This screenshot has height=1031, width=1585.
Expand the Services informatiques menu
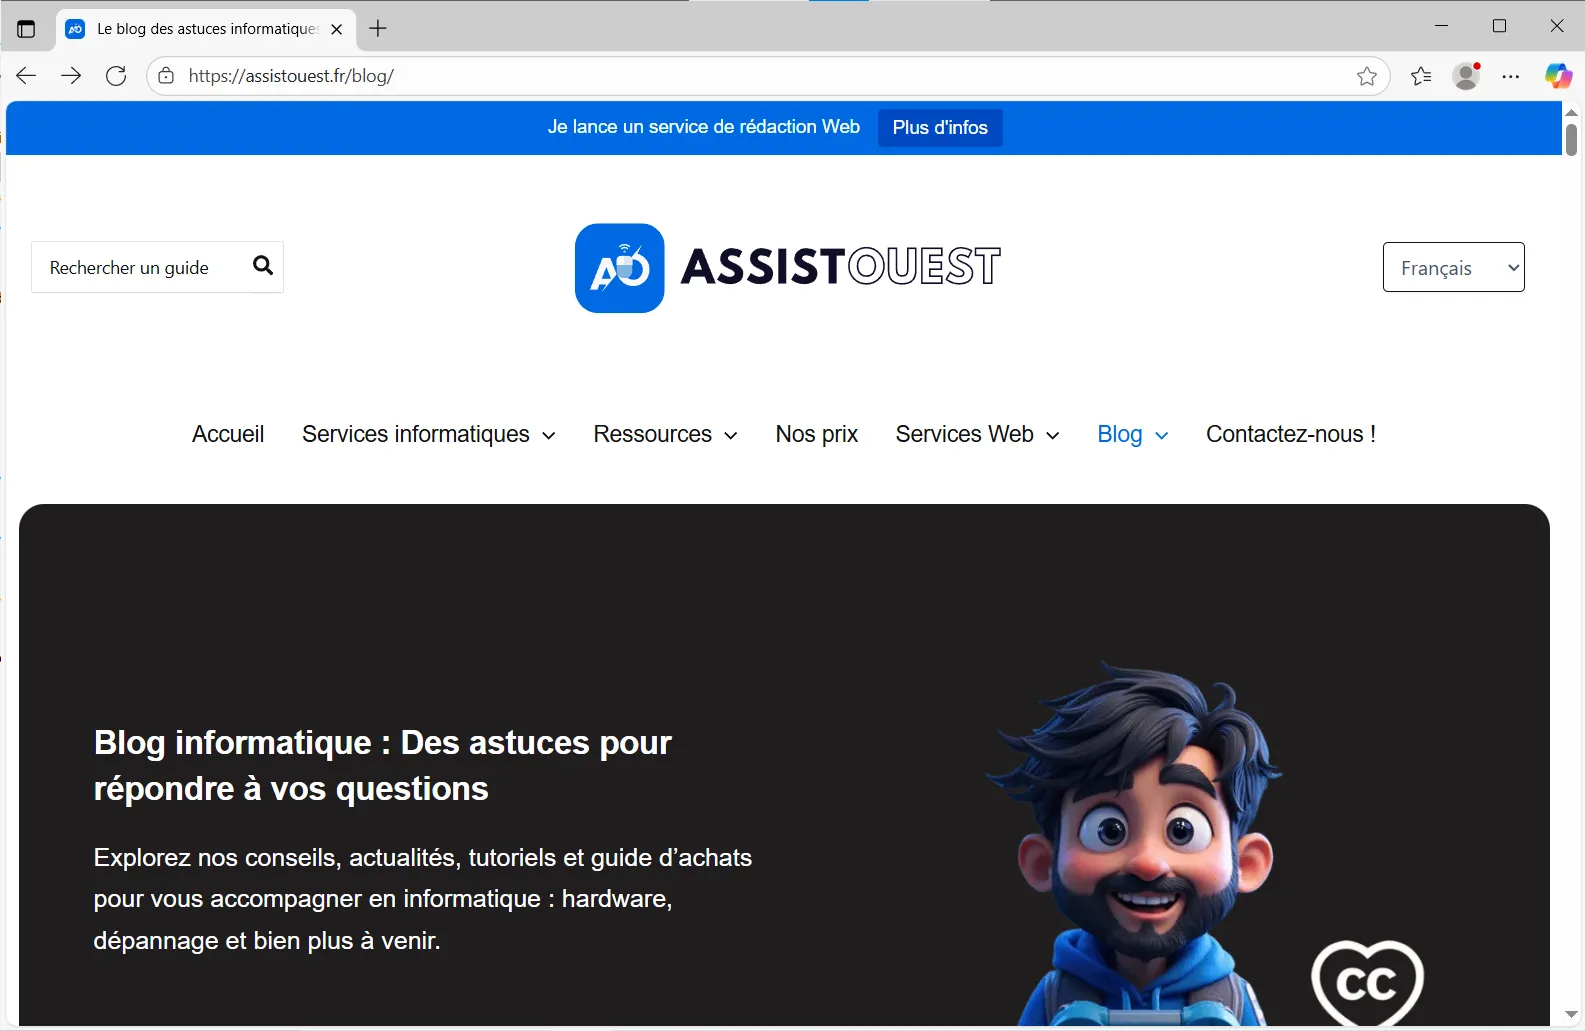(428, 434)
